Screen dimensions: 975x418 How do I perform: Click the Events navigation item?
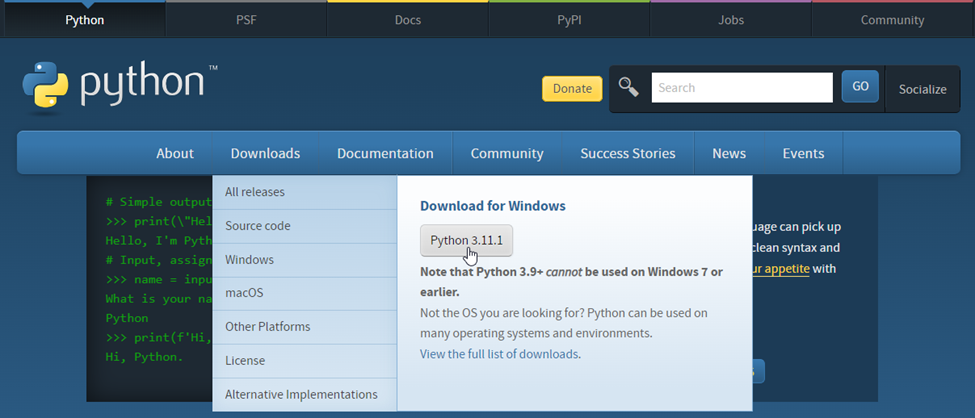click(x=803, y=153)
